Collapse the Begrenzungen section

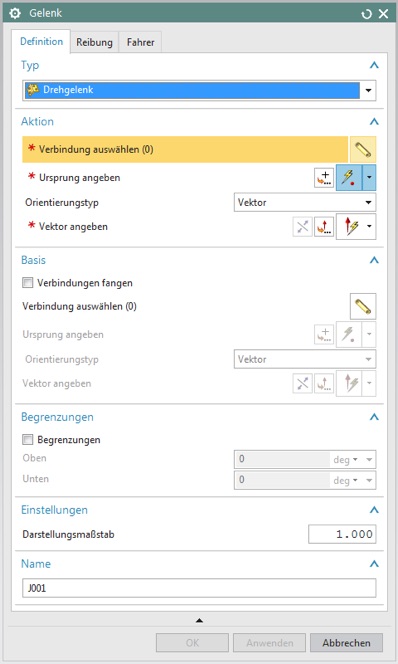pyautogui.click(x=374, y=417)
